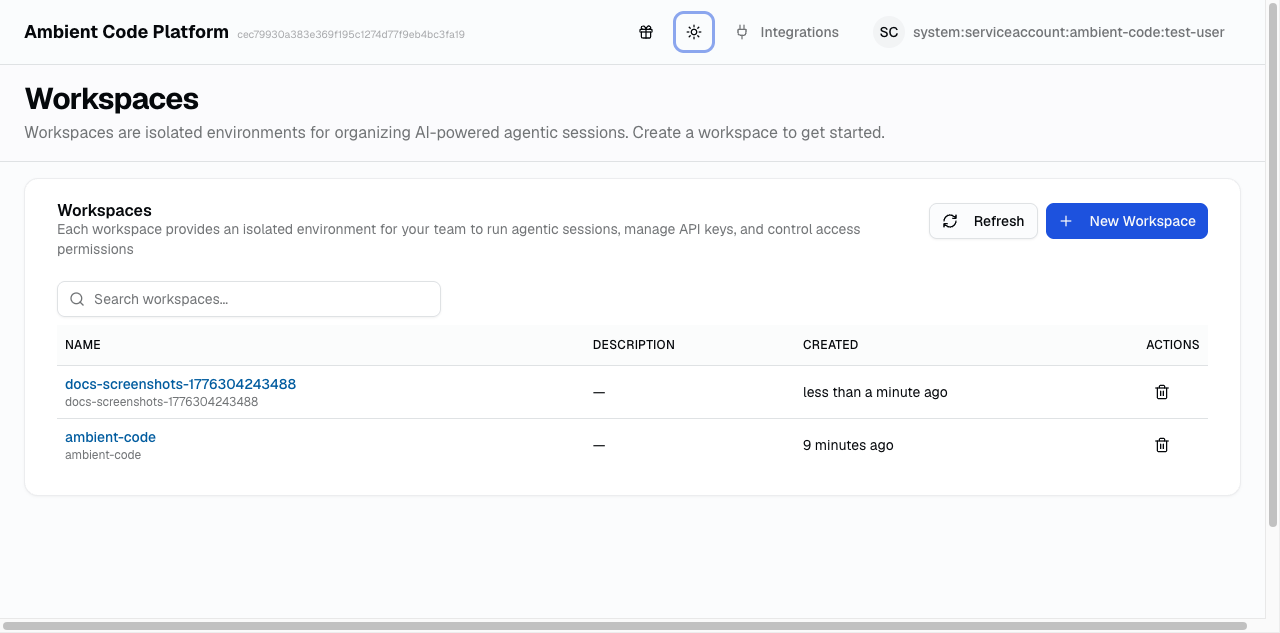Sort workspaces by the CREATED column
The width and height of the screenshot is (1280, 633).
[x=830, y=344]
